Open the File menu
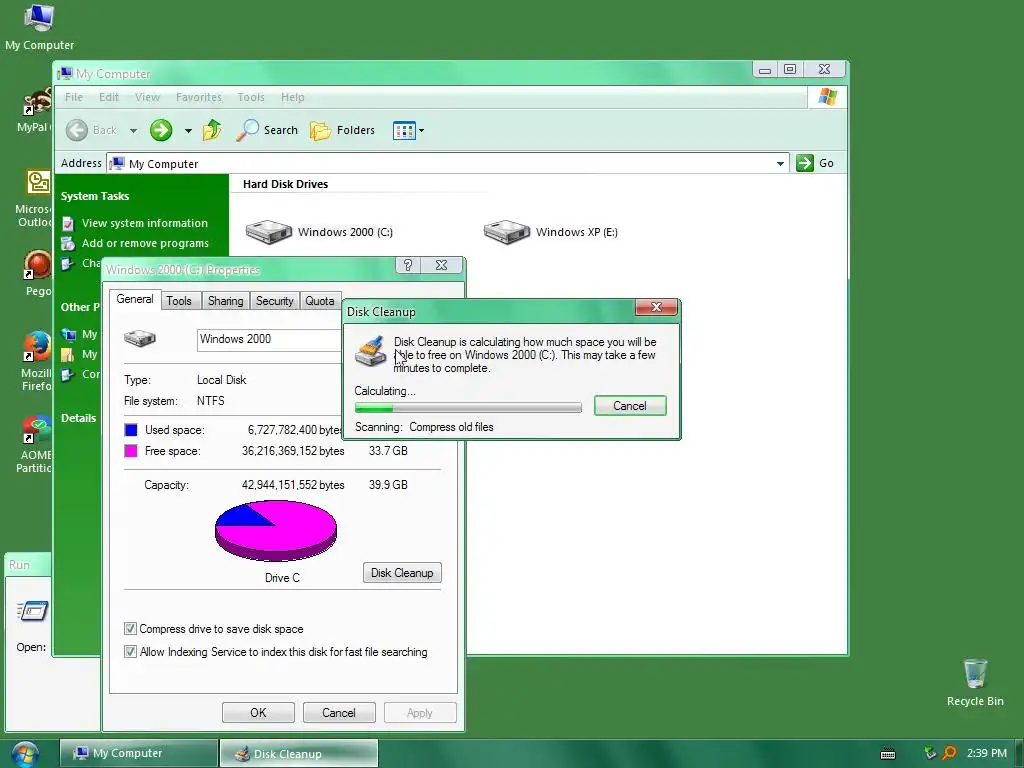This screenshot has height=768, width=1024. 74,97
